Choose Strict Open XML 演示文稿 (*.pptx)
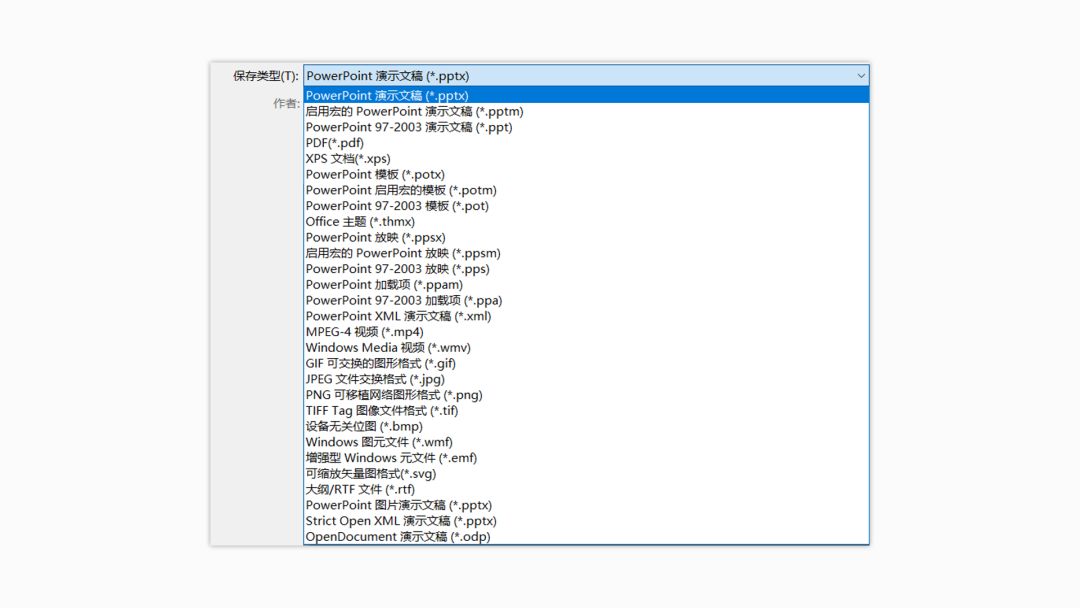 (x=586, y=522)
